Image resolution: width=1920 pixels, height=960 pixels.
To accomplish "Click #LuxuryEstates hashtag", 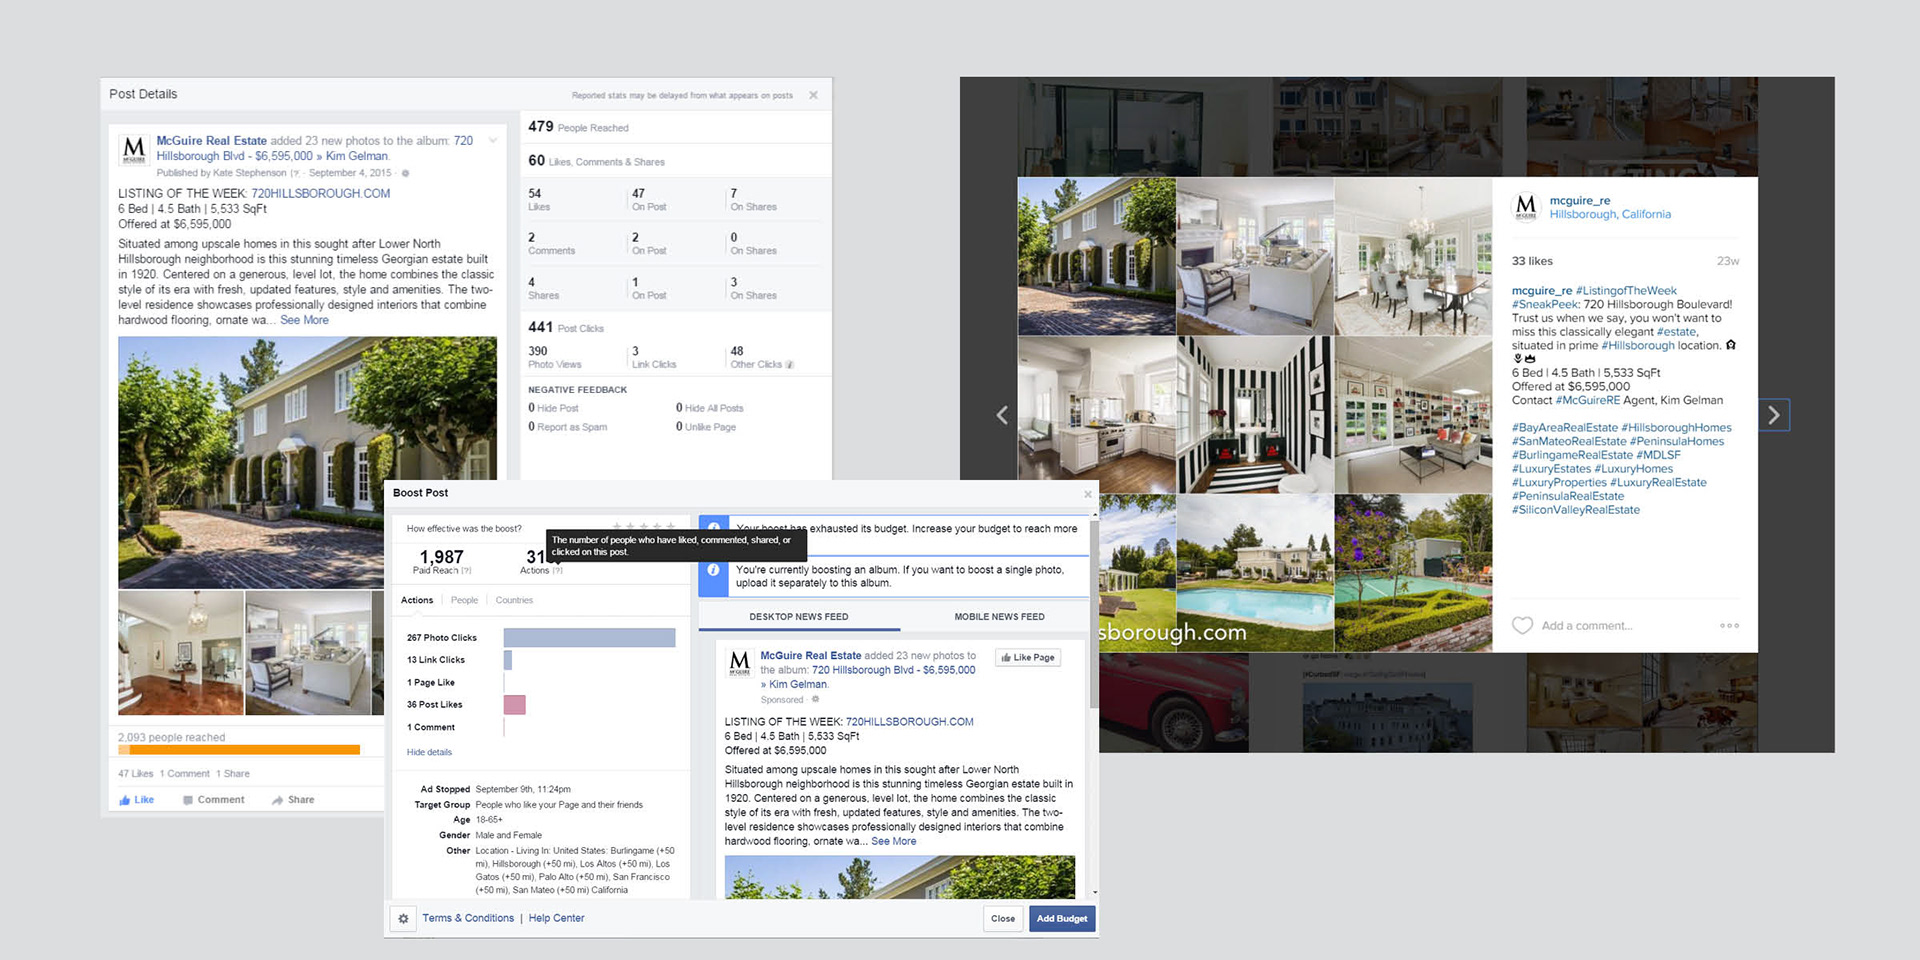I will pos(1551,469).
